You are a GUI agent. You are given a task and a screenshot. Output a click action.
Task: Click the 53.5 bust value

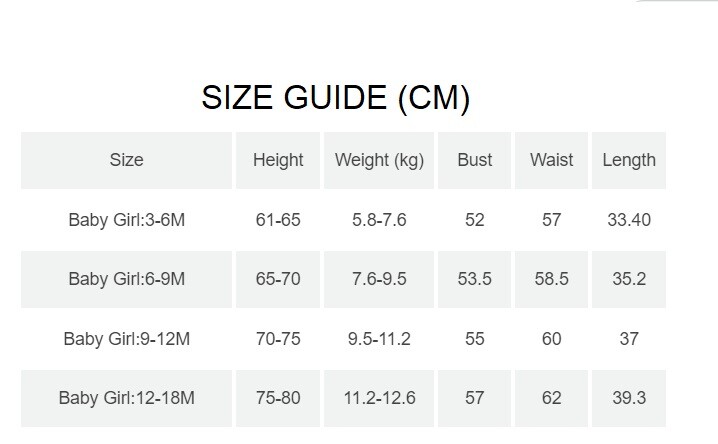pos(474,279)
